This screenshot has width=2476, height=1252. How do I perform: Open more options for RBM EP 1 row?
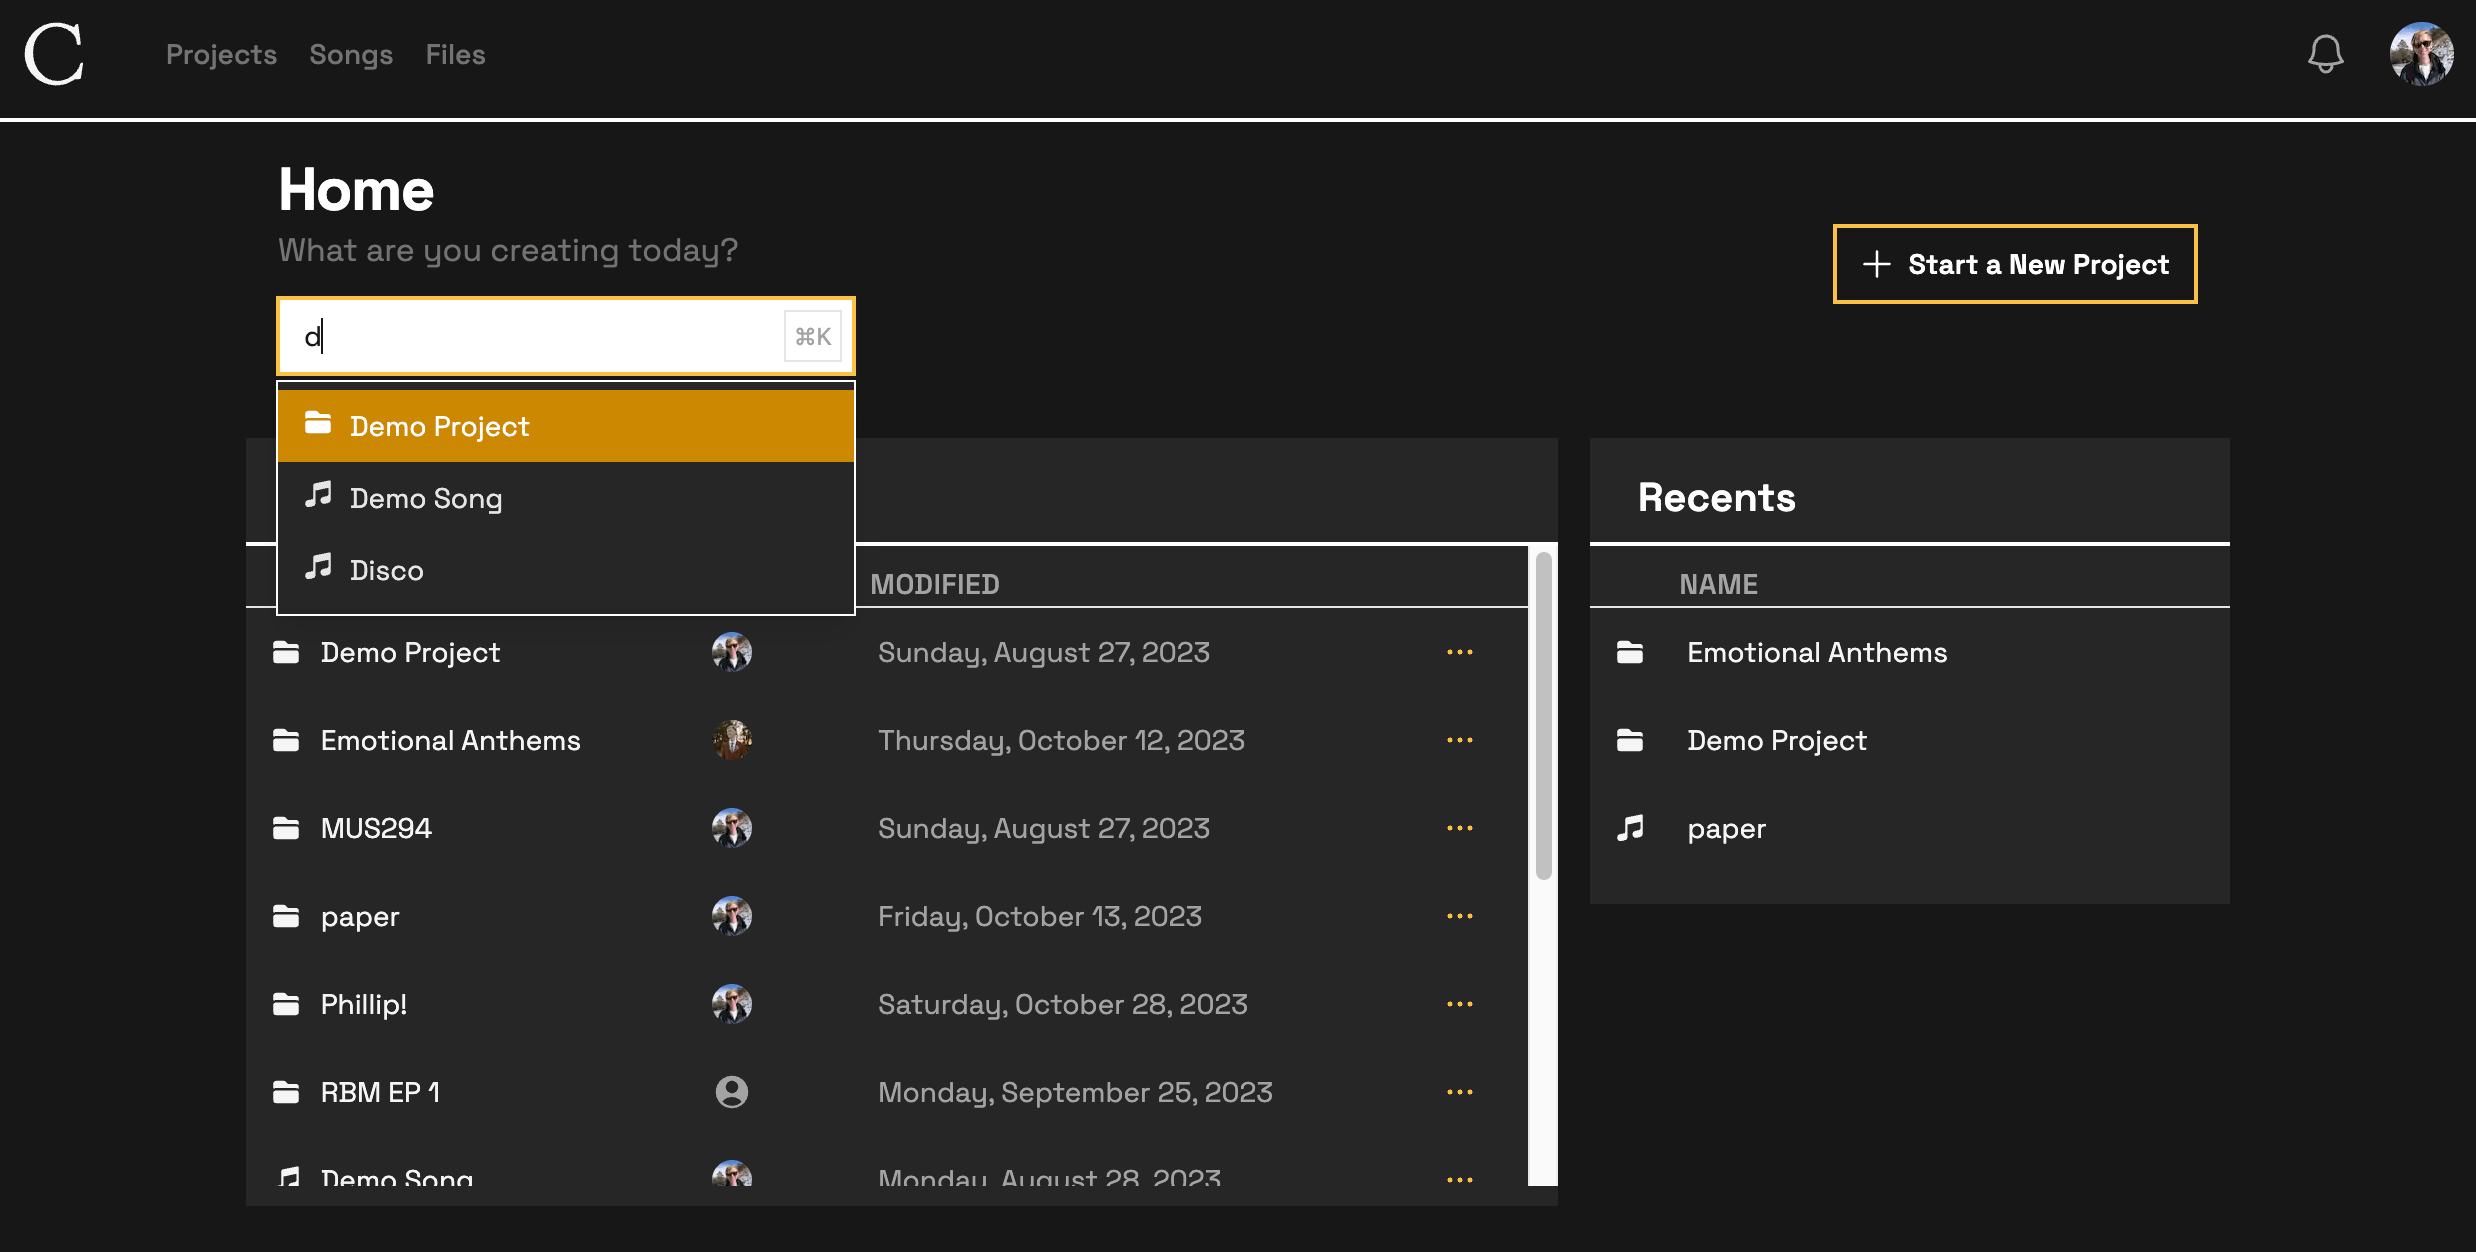point(1460,1092)
